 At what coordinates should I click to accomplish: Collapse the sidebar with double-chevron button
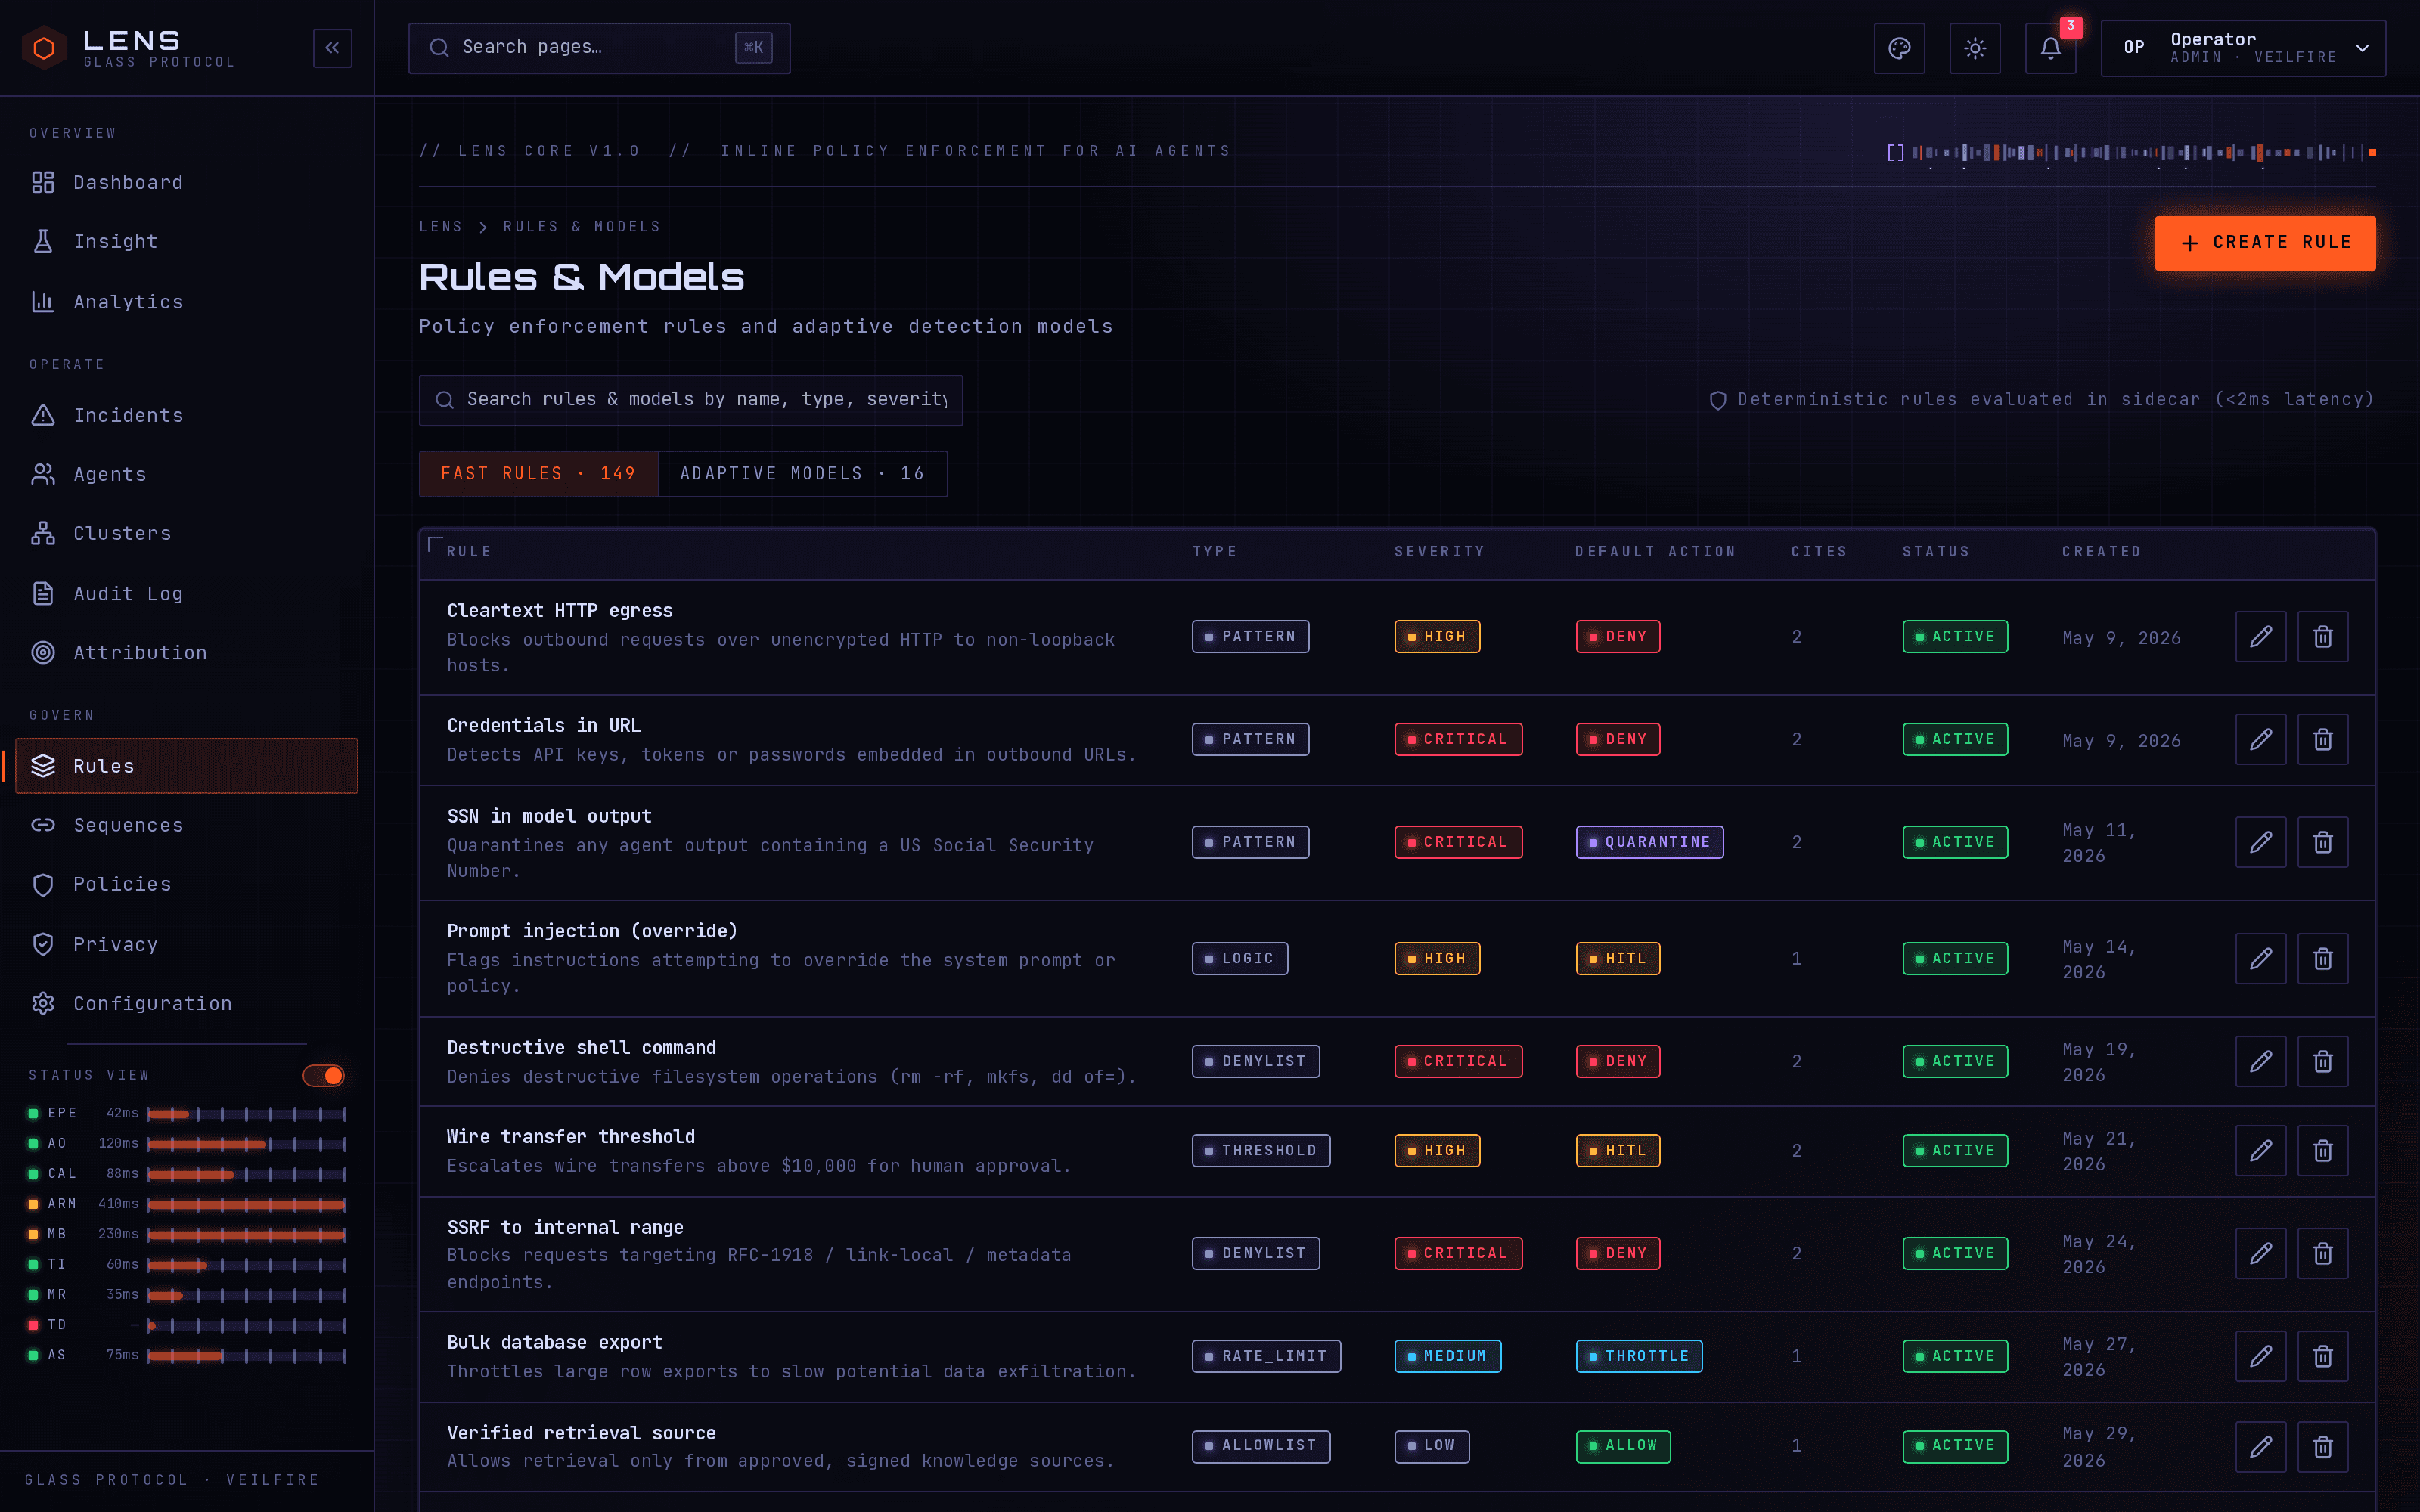pyautogui.click(x=332, y=48)
